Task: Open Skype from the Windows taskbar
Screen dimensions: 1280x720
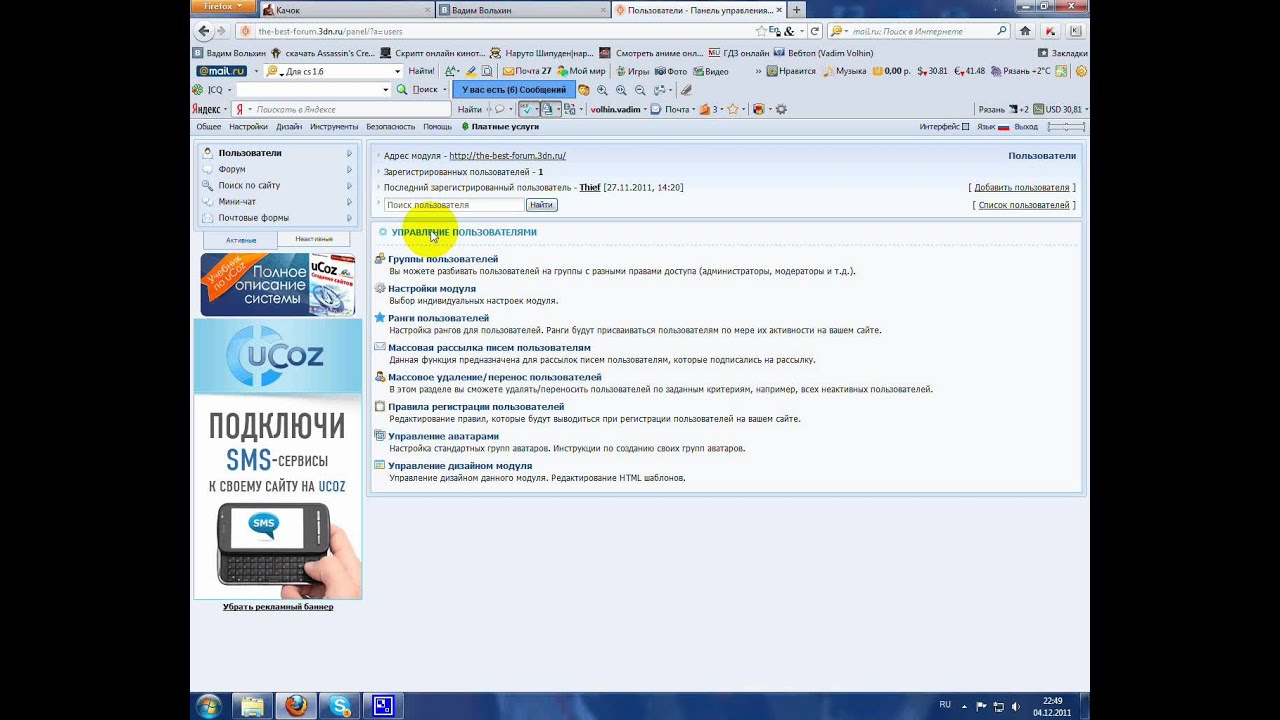Action: 339,705
